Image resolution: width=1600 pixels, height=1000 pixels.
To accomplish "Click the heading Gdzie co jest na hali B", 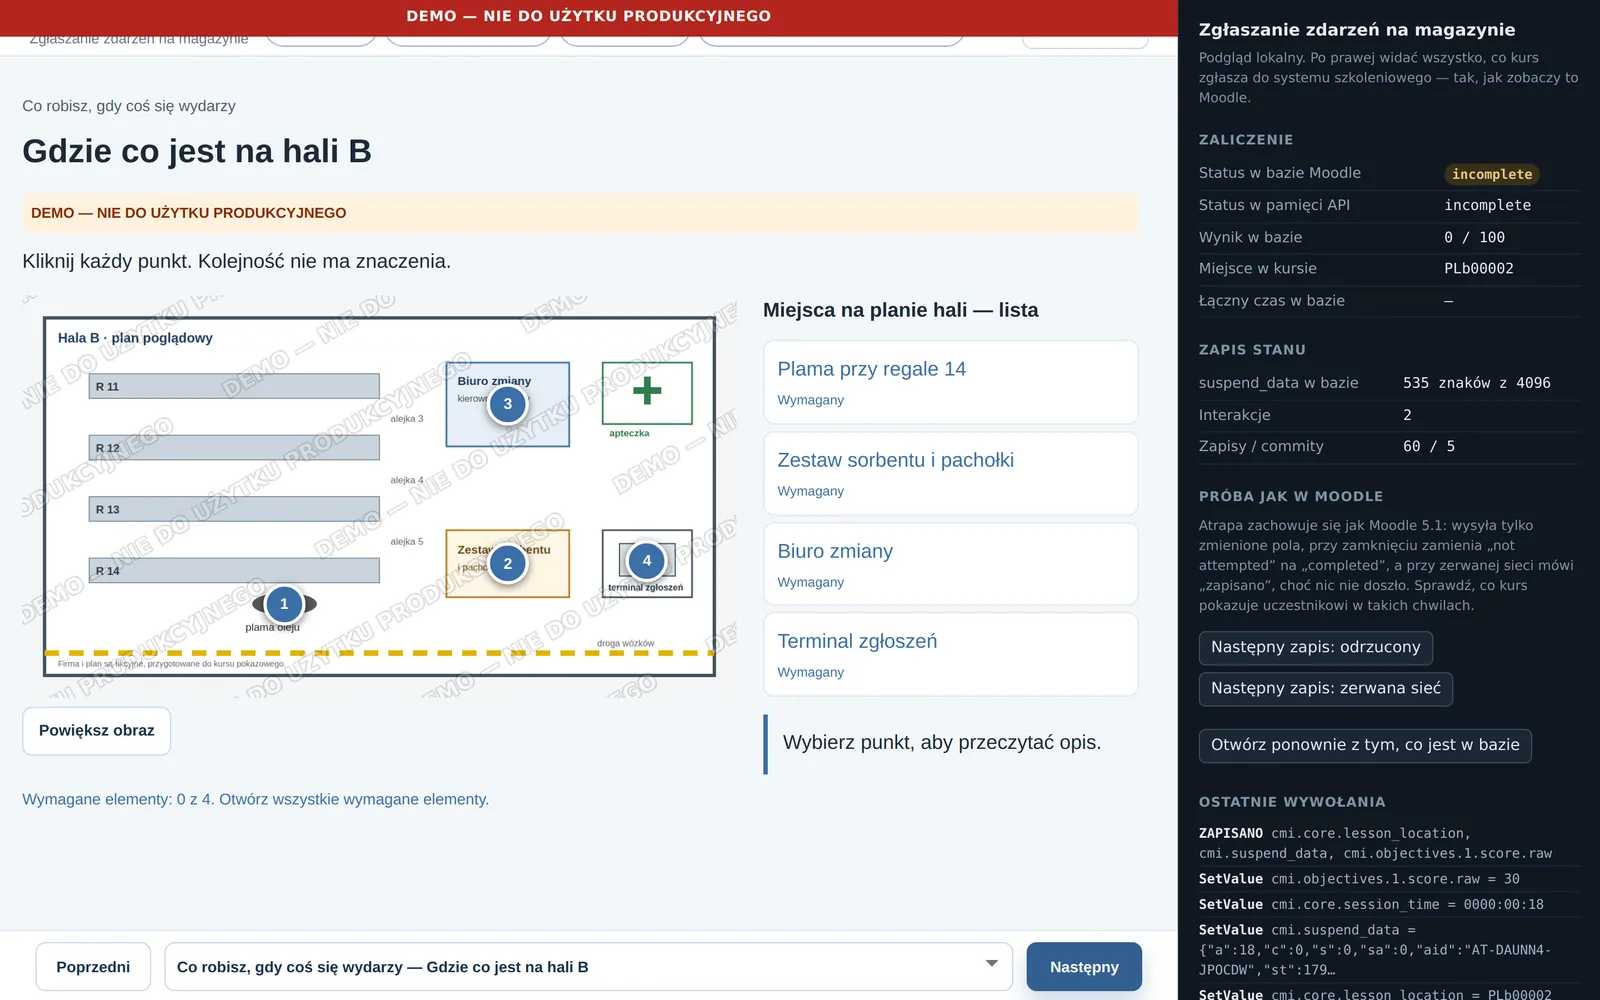I will [197, 151].
